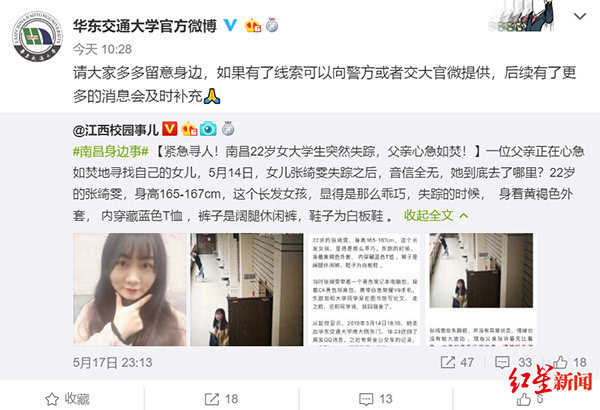The width and height of the screenshot is (600, 410).
Task: Click the blue verified V badge
Action: (230, 25)
